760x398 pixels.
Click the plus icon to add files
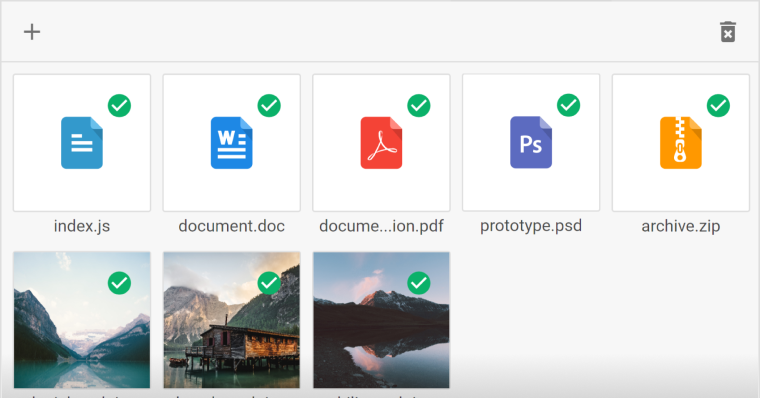pyautogui.click(x=32, y=32)
